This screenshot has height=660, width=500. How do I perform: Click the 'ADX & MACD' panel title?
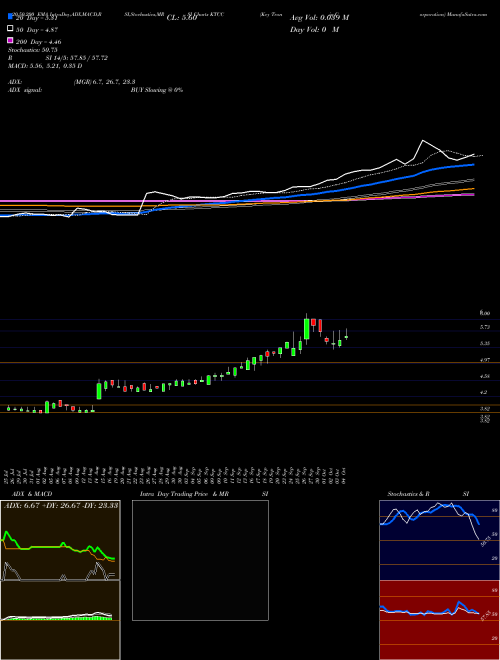click(x=32, y=494)
